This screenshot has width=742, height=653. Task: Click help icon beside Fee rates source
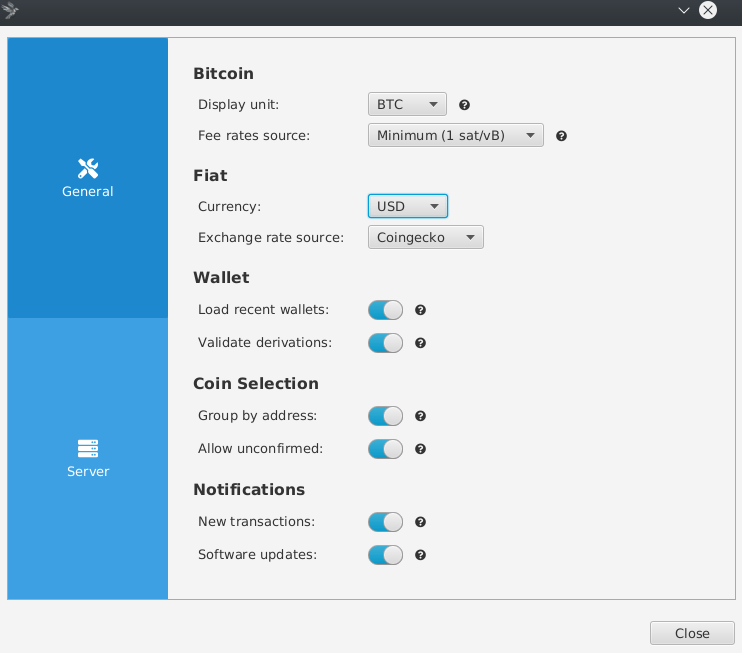[561, 136]
